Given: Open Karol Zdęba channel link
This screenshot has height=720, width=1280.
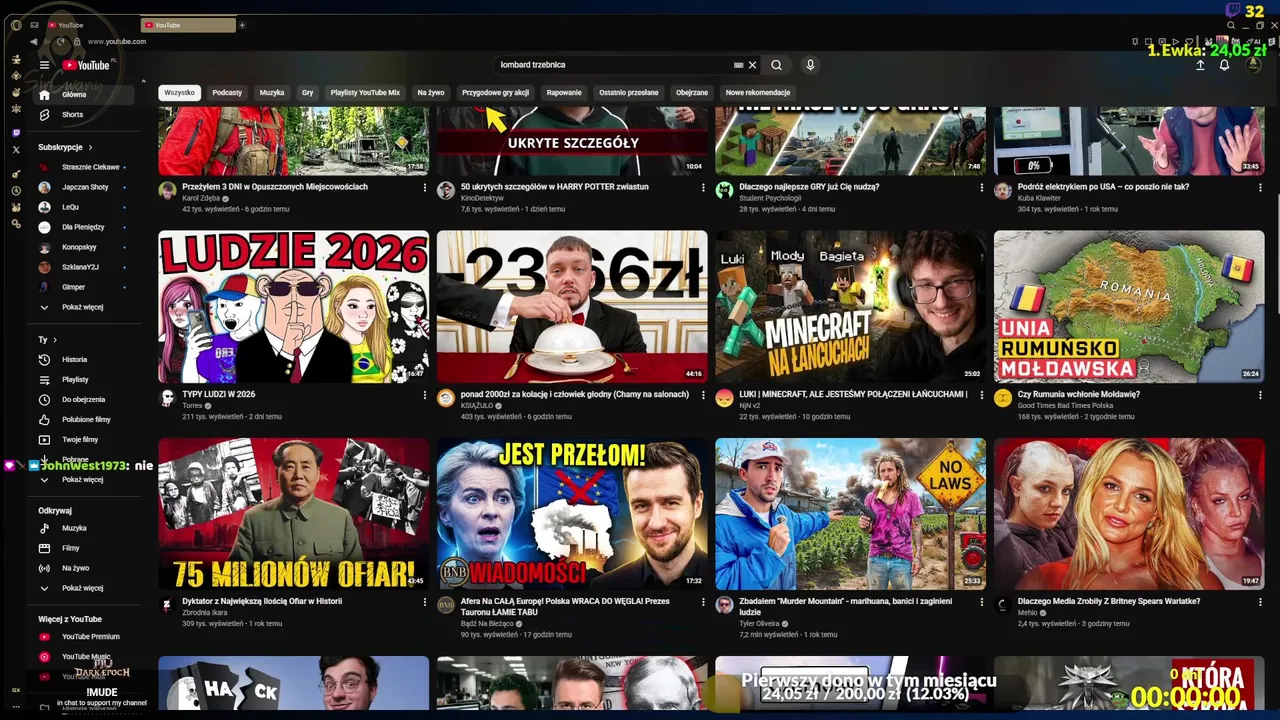Looking at the screenshot, I should click(x=201, y=198).
